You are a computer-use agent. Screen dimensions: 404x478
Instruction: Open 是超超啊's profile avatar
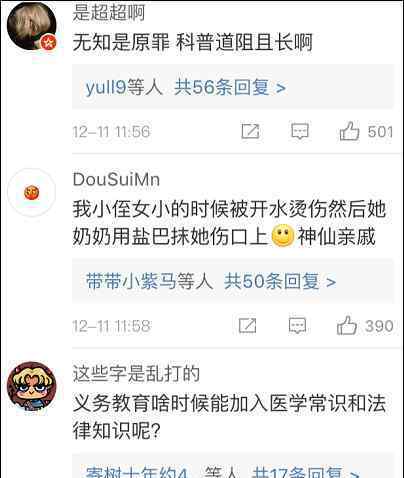coord(32,26)
